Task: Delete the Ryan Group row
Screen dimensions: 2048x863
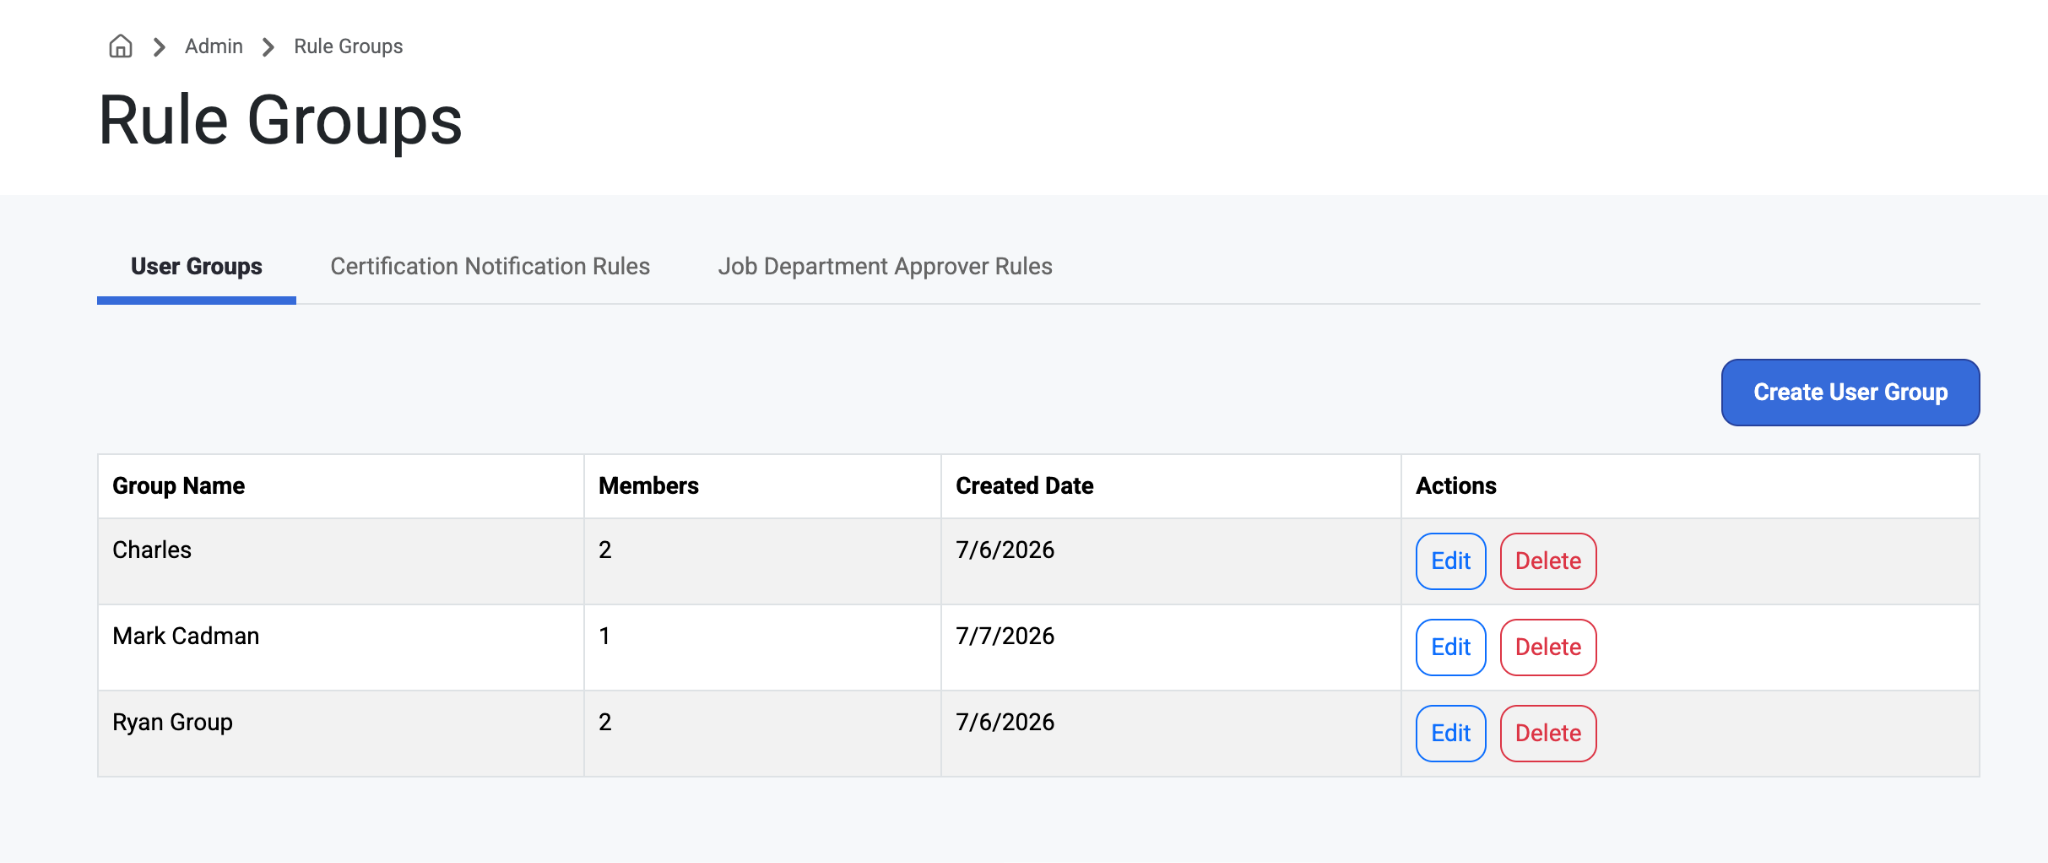Action: [1548, 733]
